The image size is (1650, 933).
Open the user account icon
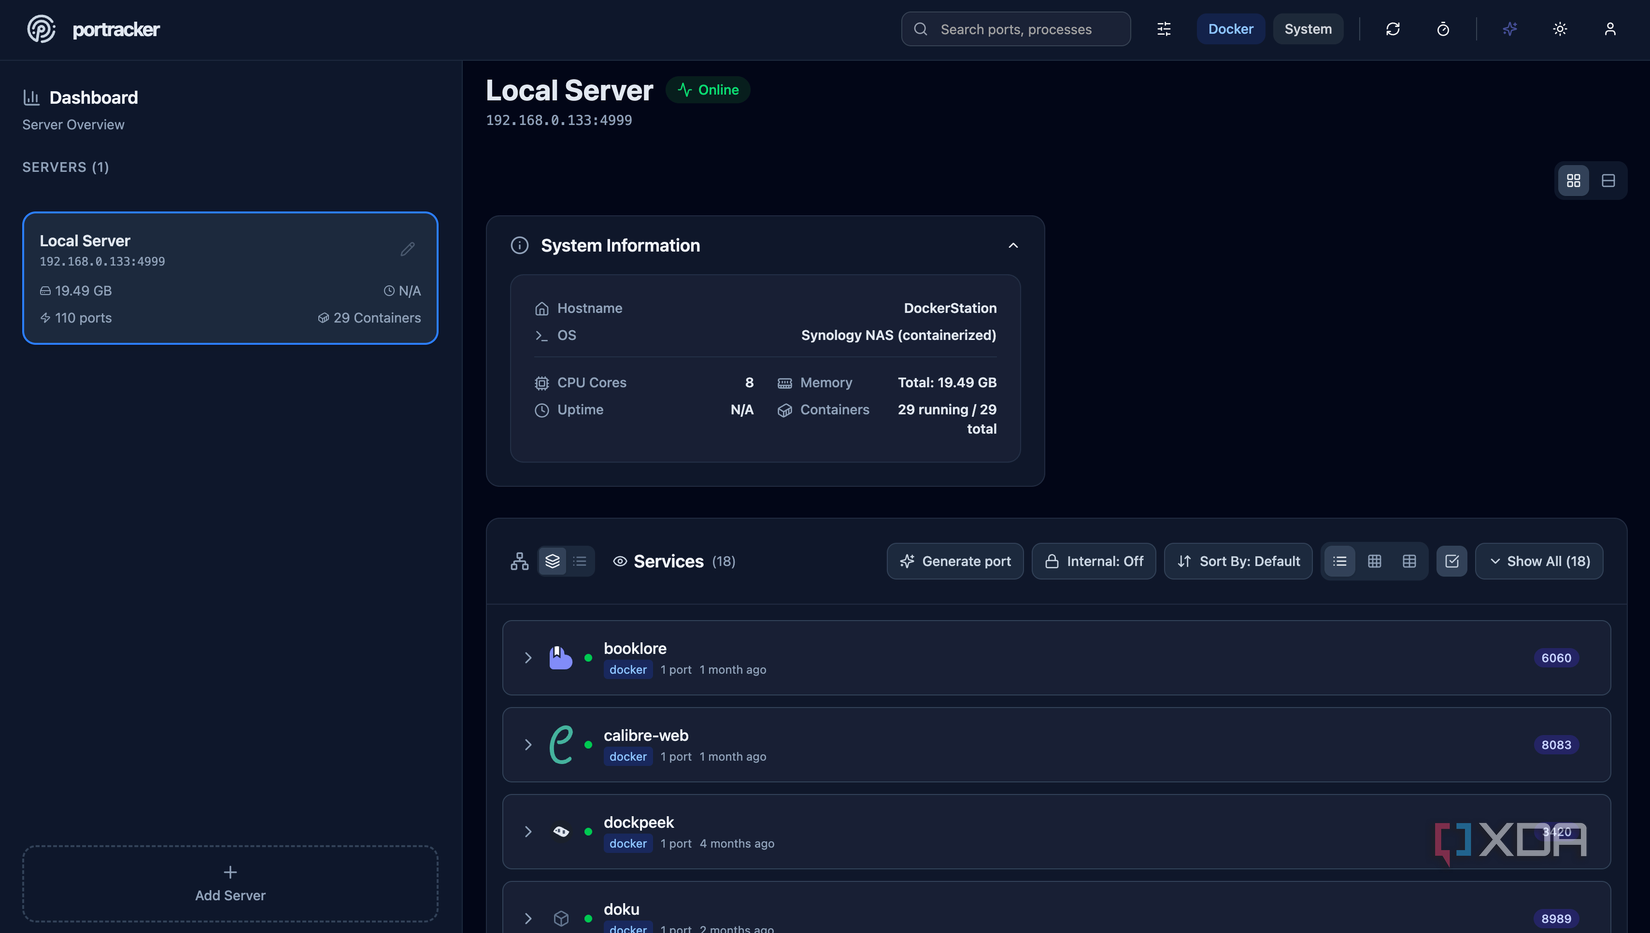(1610, 29)
